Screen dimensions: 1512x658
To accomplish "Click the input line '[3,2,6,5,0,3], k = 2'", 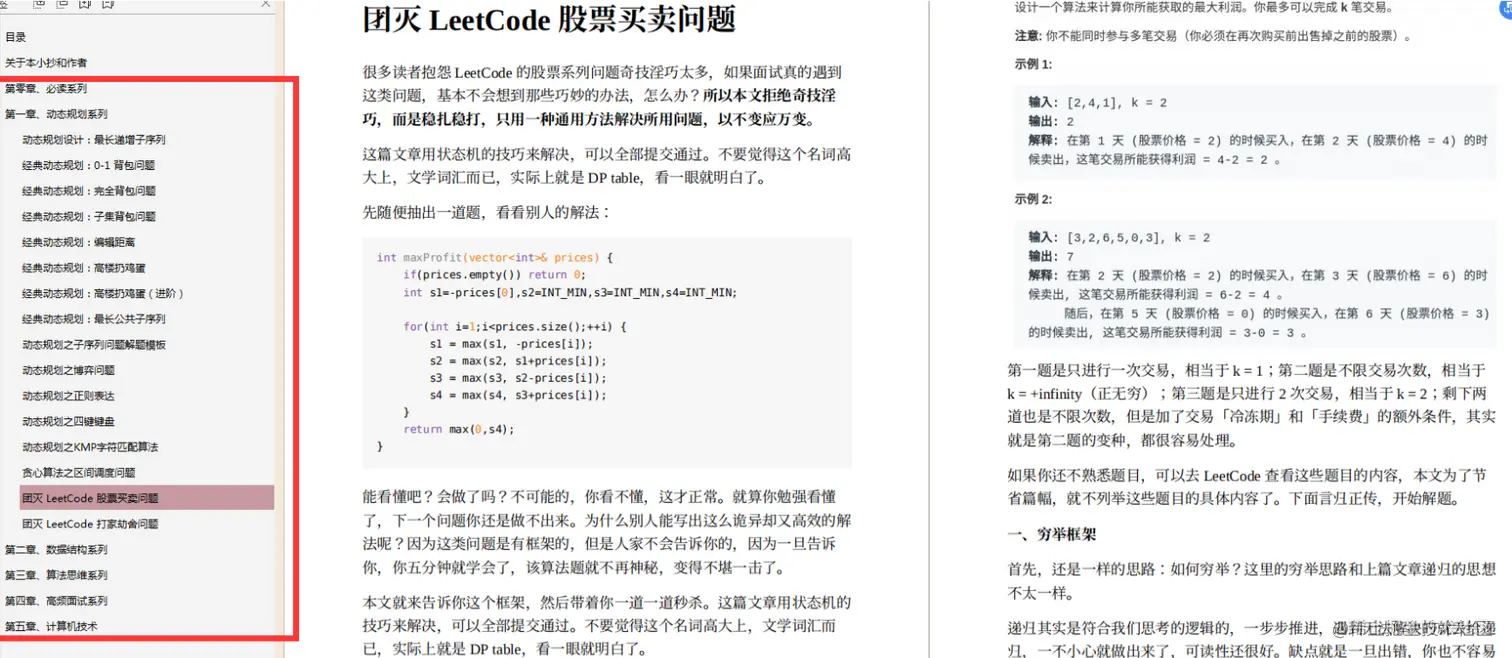I will point(1138,237).
